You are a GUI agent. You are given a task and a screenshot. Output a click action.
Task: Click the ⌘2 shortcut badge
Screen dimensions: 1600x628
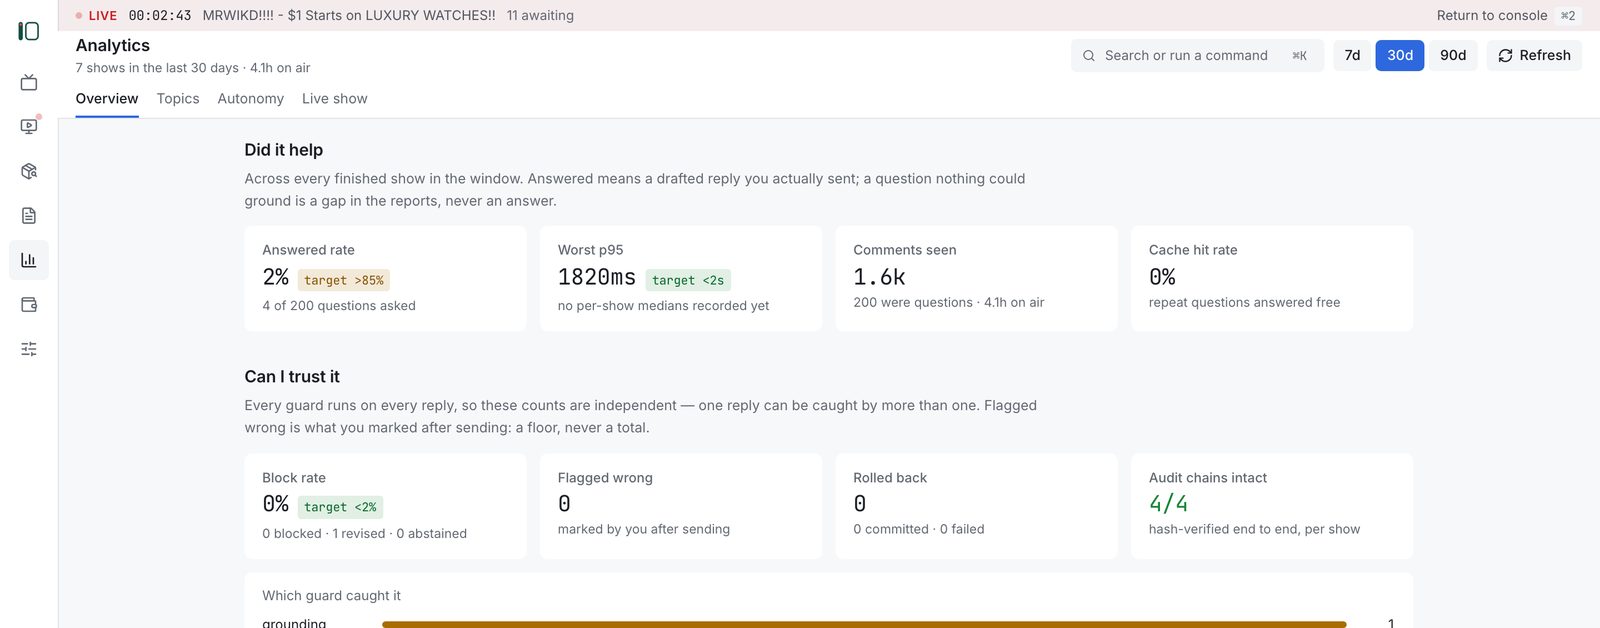click(1568, 15)
